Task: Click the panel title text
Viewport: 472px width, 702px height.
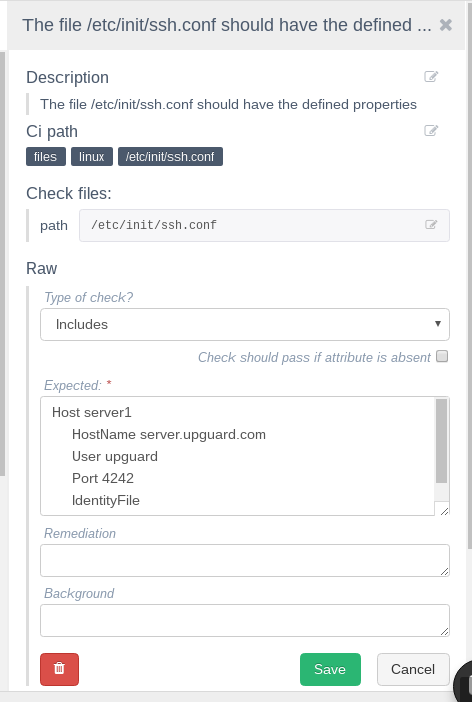Action: point(227,25)
